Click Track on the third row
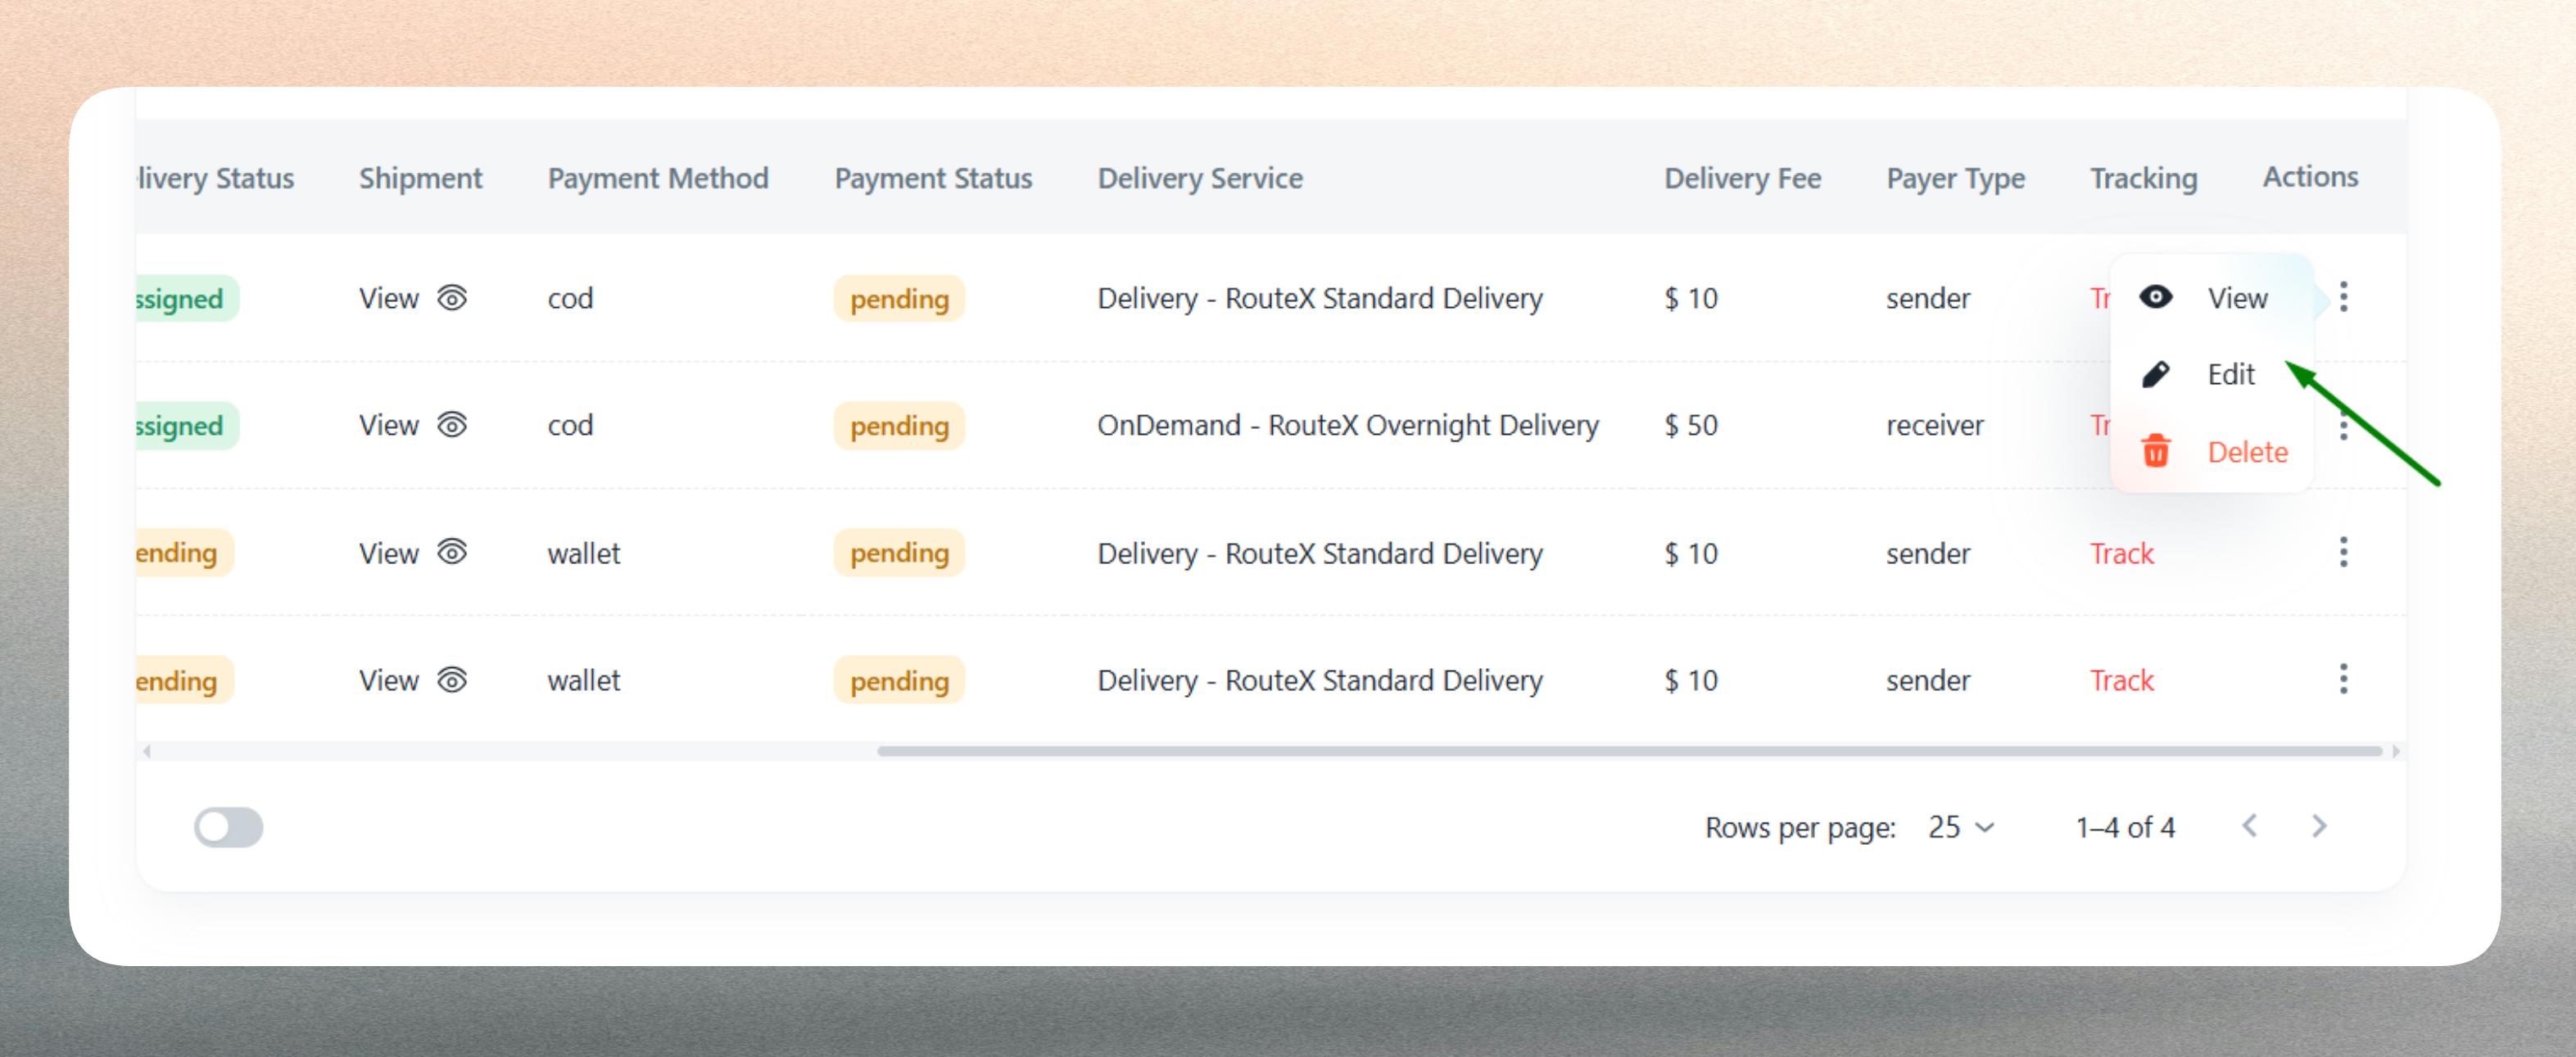Viewport: 2576px width, 1057px height. [2122, 552]
